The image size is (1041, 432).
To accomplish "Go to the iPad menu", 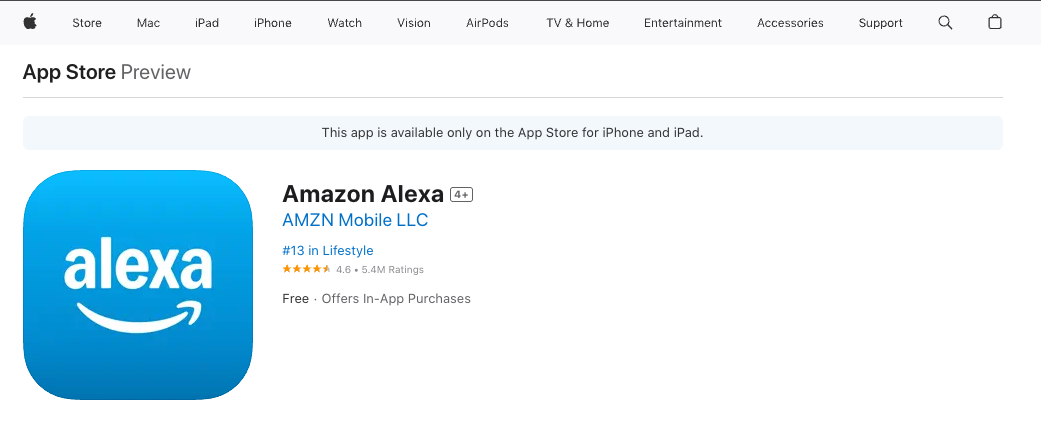I will [207, 23].
